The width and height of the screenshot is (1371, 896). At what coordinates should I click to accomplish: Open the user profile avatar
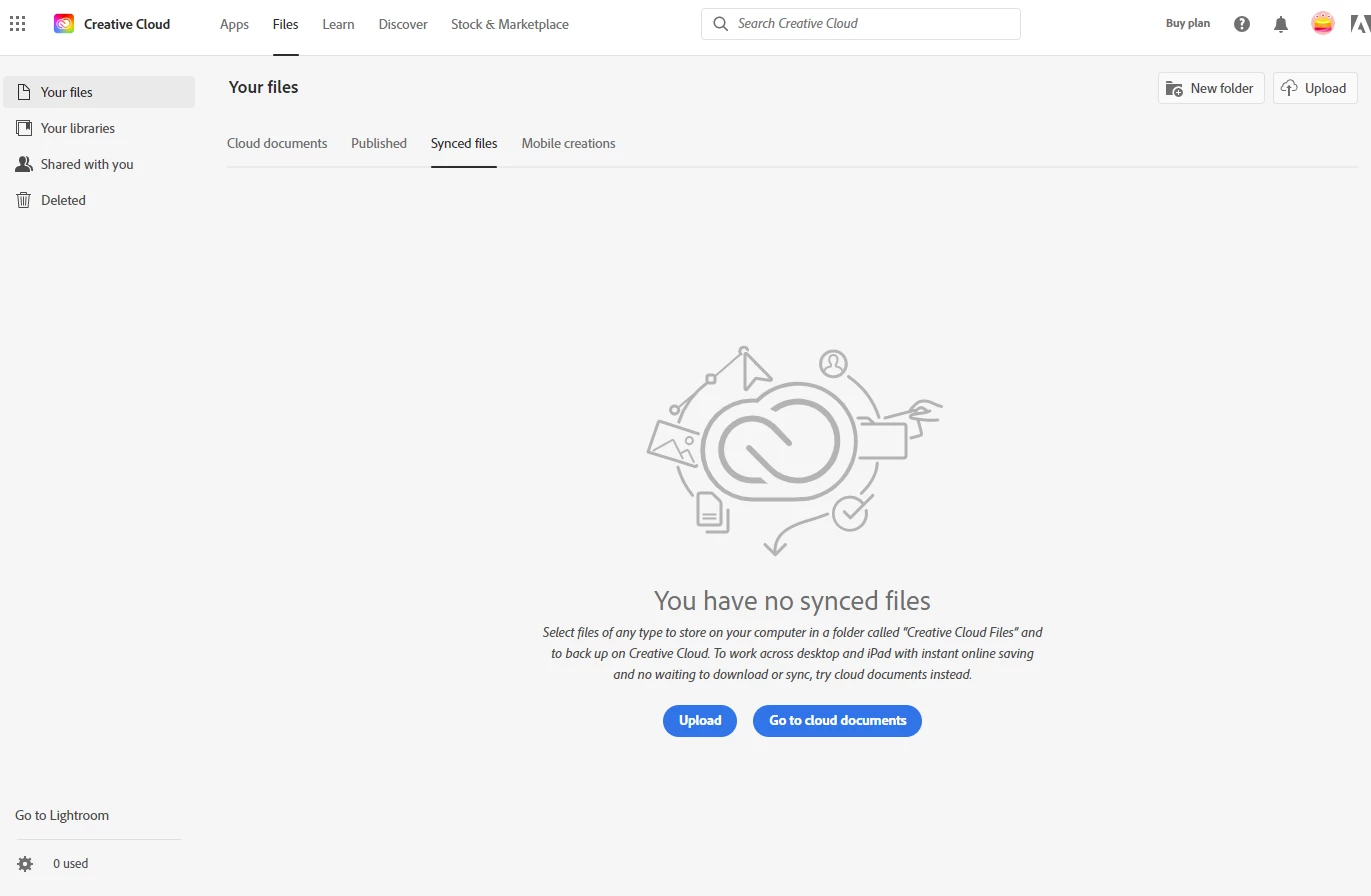click(x=1323, y=23)
